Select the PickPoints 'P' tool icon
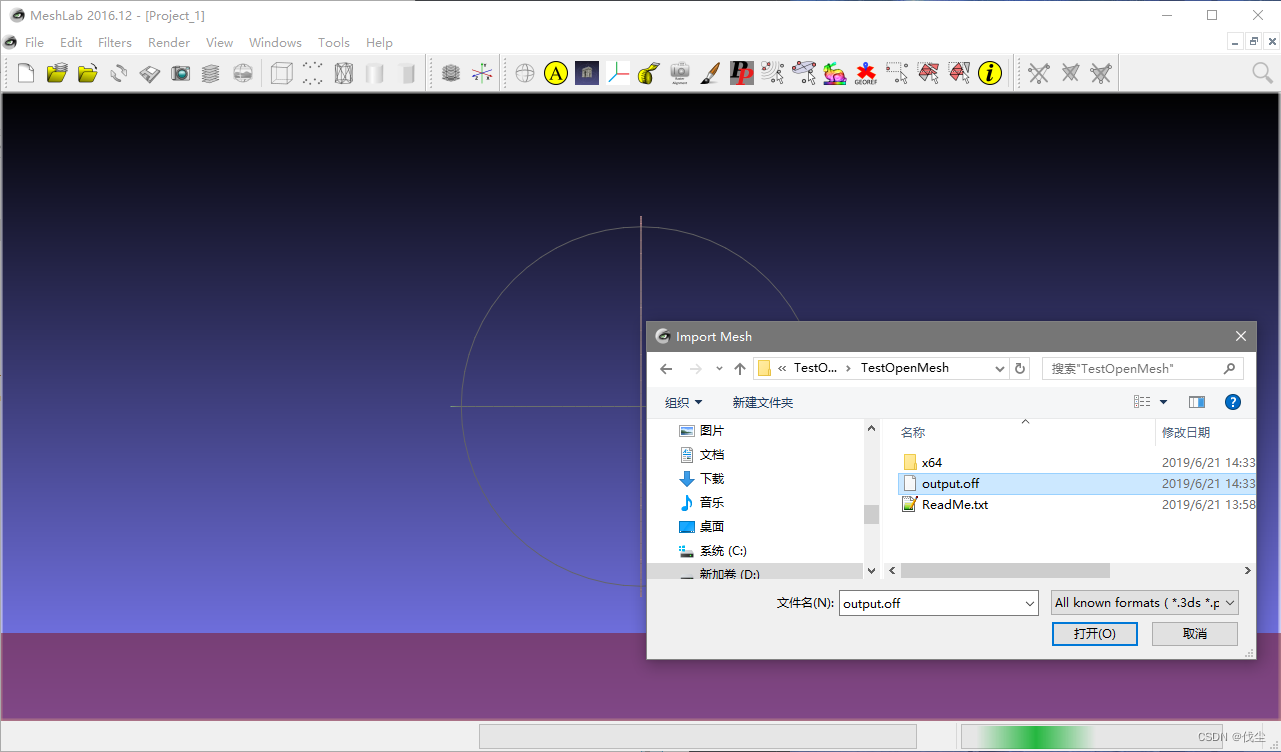The width and height of the screenshot is (1281, 752). click(x=741, y=72)
